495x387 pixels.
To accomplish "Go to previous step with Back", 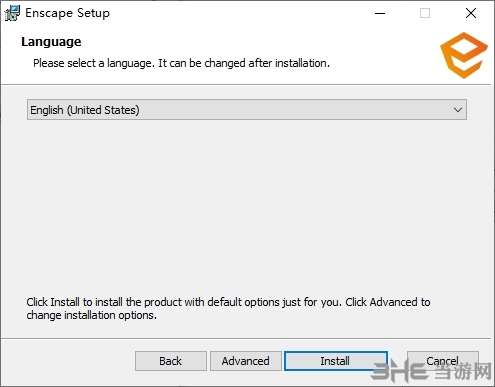I will coord(171,361).
